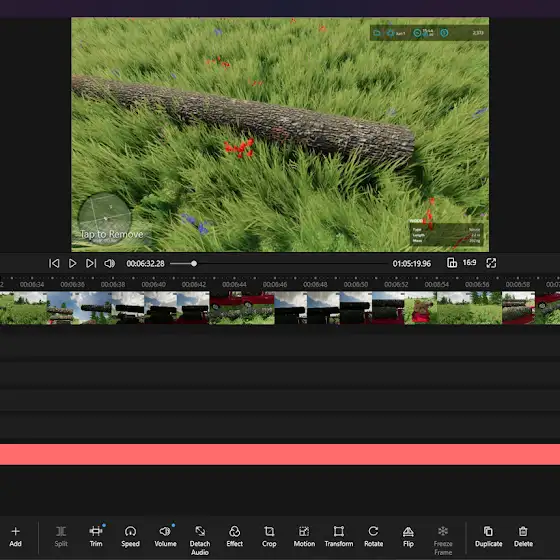The image size is (560, 560).
Task: Click the preview progress slider handle
Action: (x=194, y=264)
